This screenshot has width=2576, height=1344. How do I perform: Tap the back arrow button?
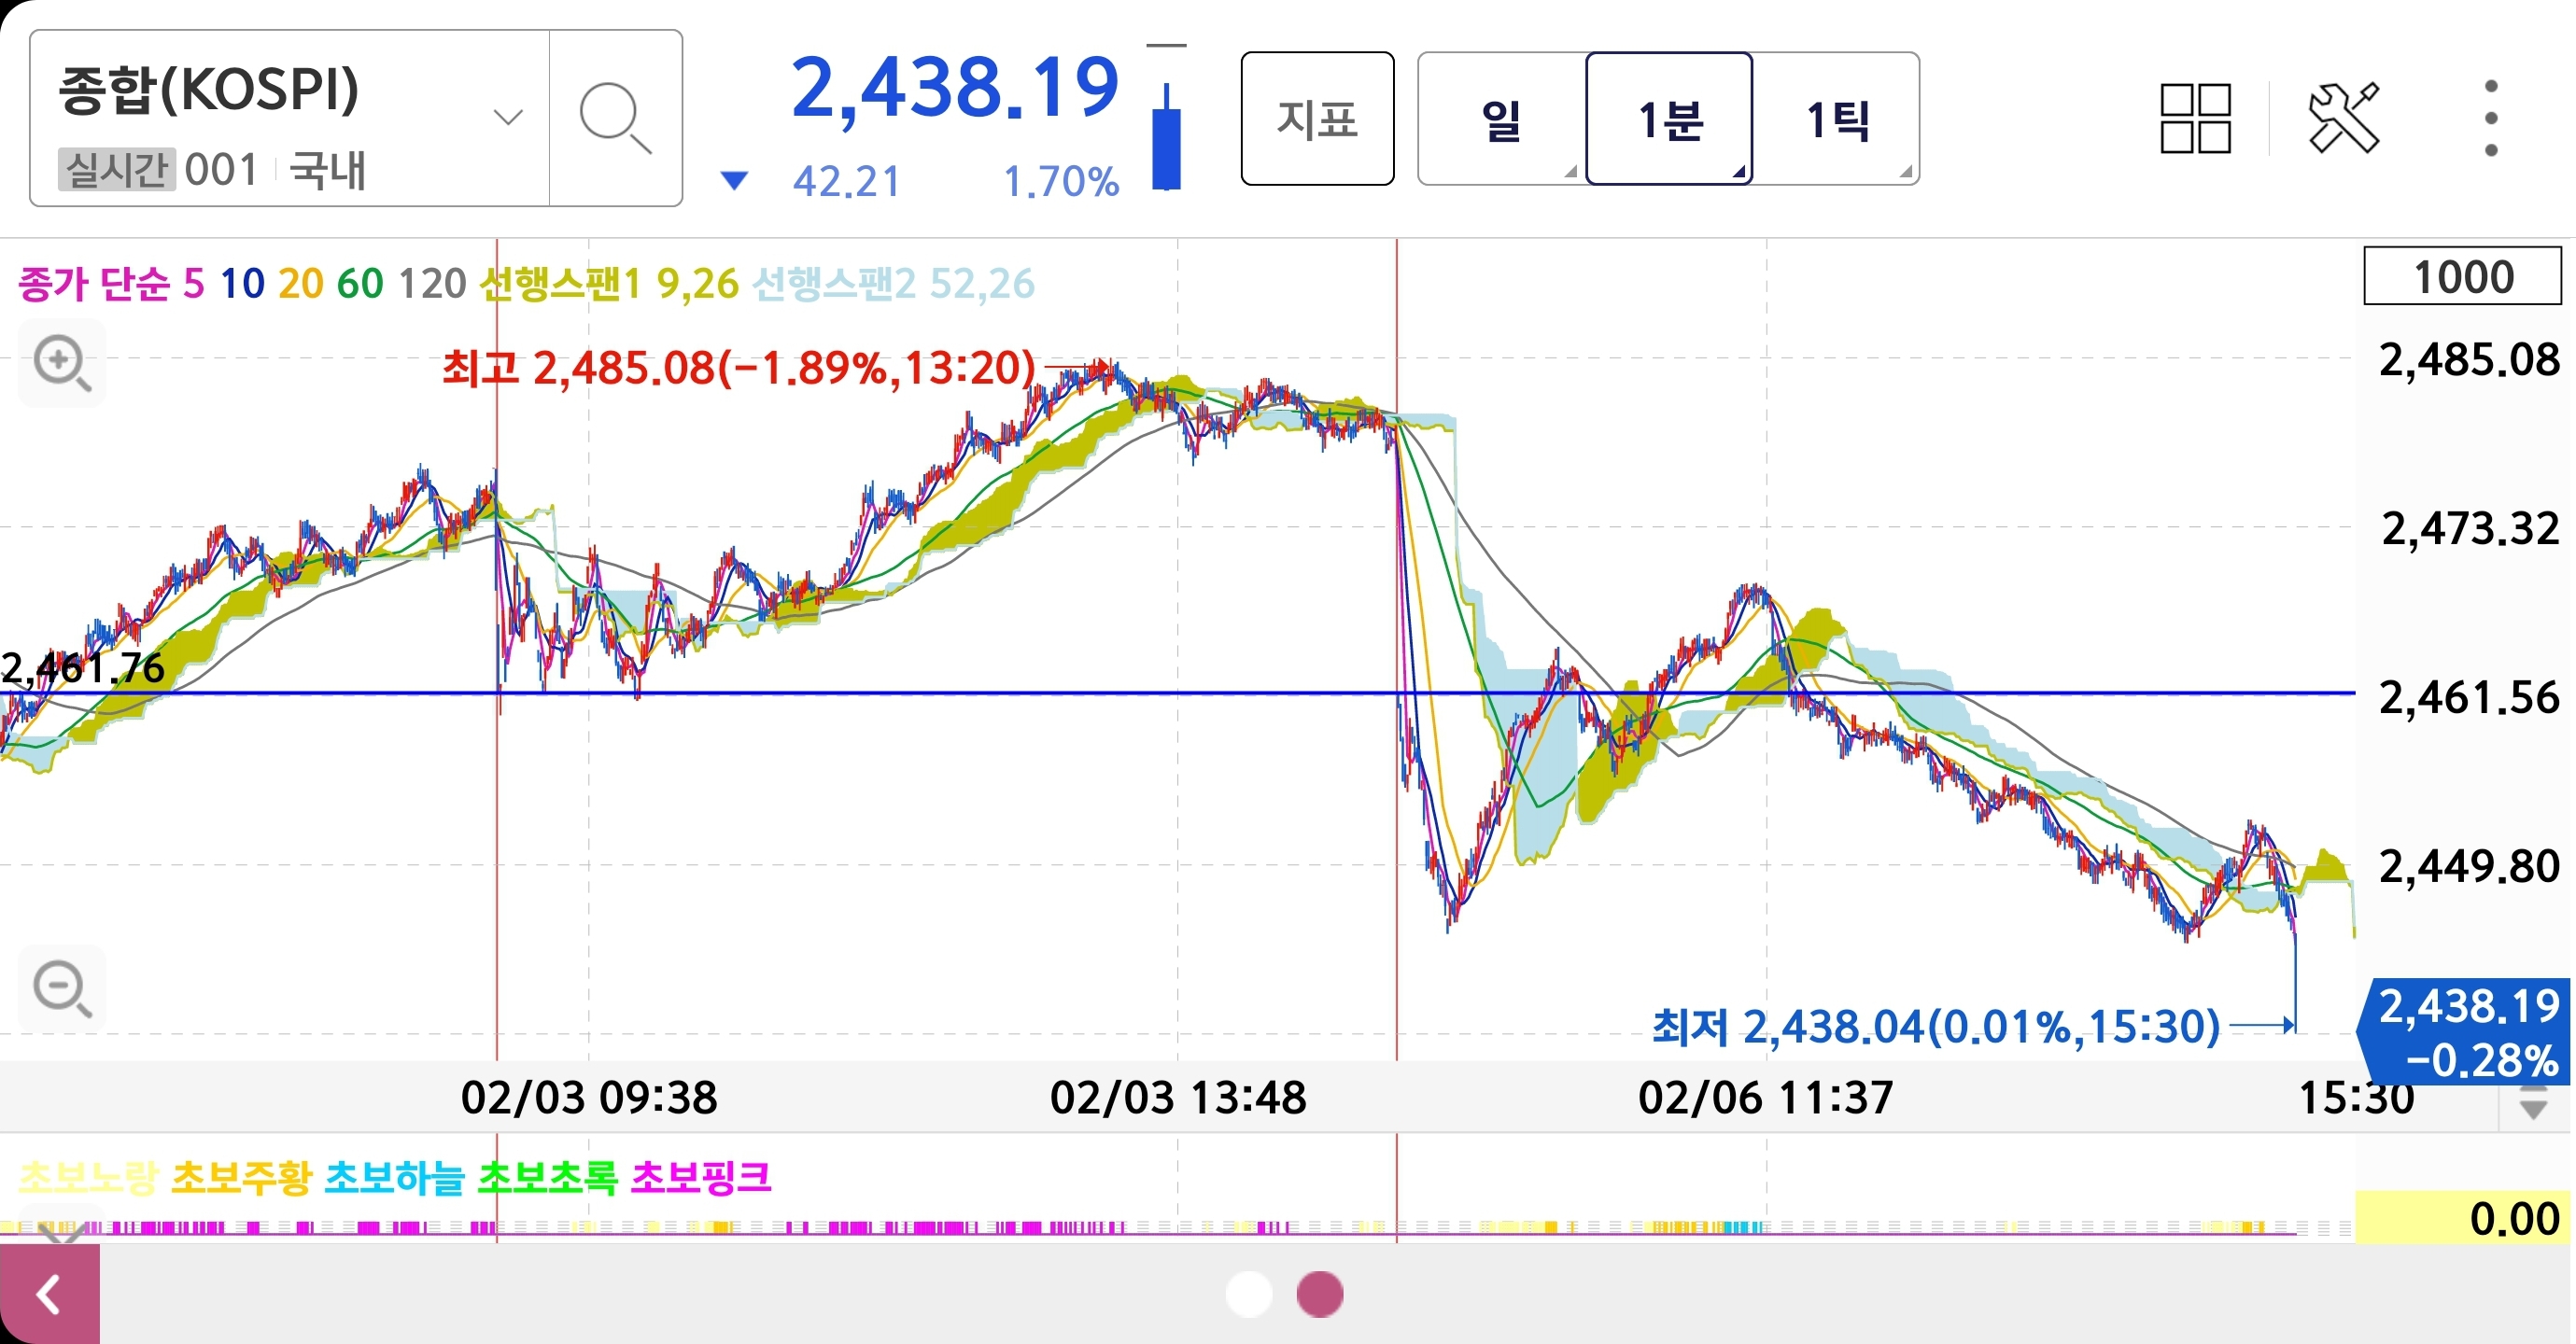(x=49, y=1295)
